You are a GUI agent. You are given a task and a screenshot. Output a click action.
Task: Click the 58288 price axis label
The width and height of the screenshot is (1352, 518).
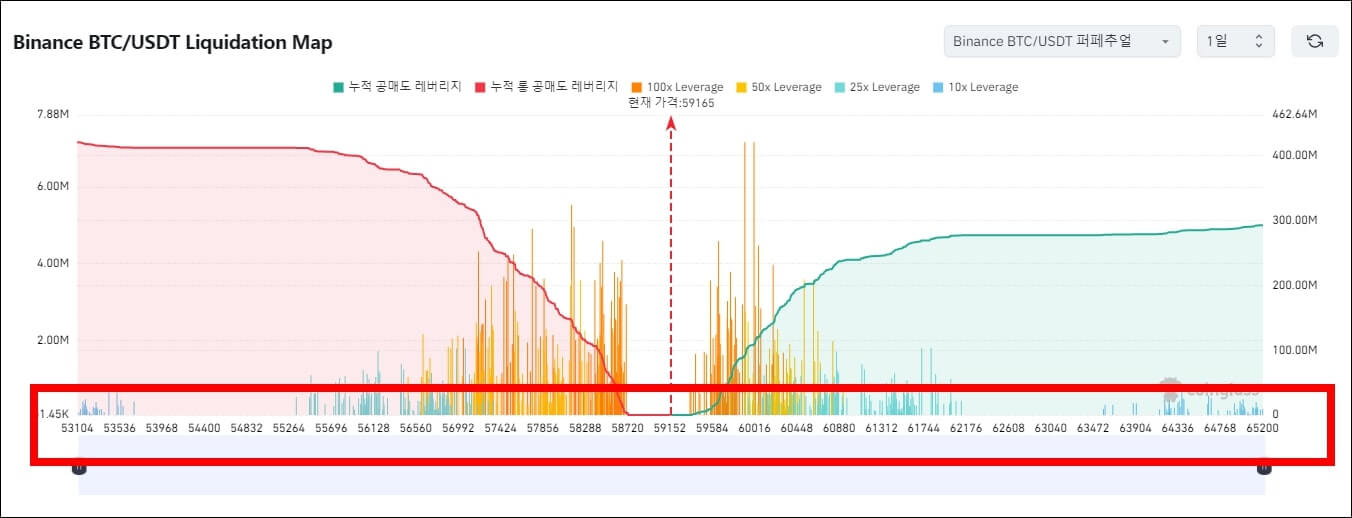(x=585, y=428)
